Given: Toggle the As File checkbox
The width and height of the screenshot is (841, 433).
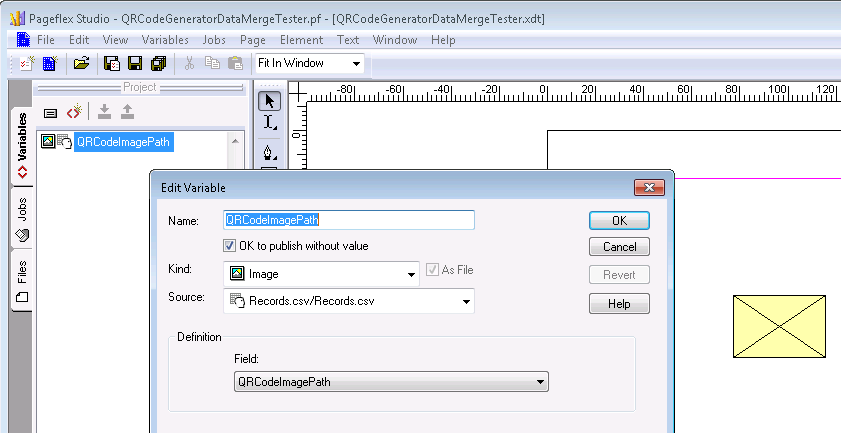Looking at the screenshot, I should pyautogui.click(x=432, y=270).
